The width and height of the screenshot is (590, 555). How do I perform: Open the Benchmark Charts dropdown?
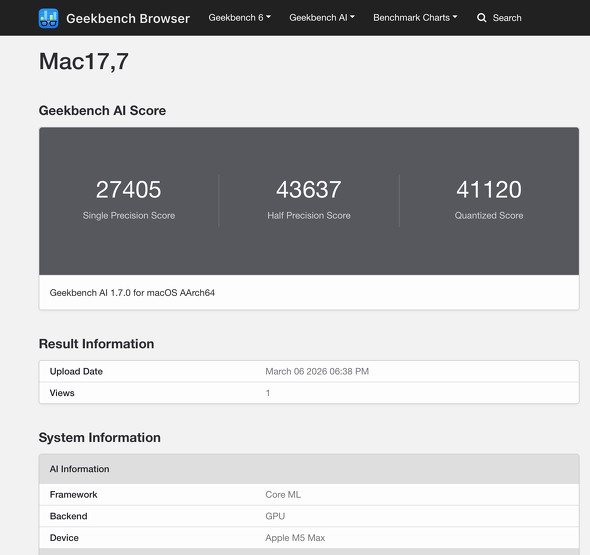point(415,18)
